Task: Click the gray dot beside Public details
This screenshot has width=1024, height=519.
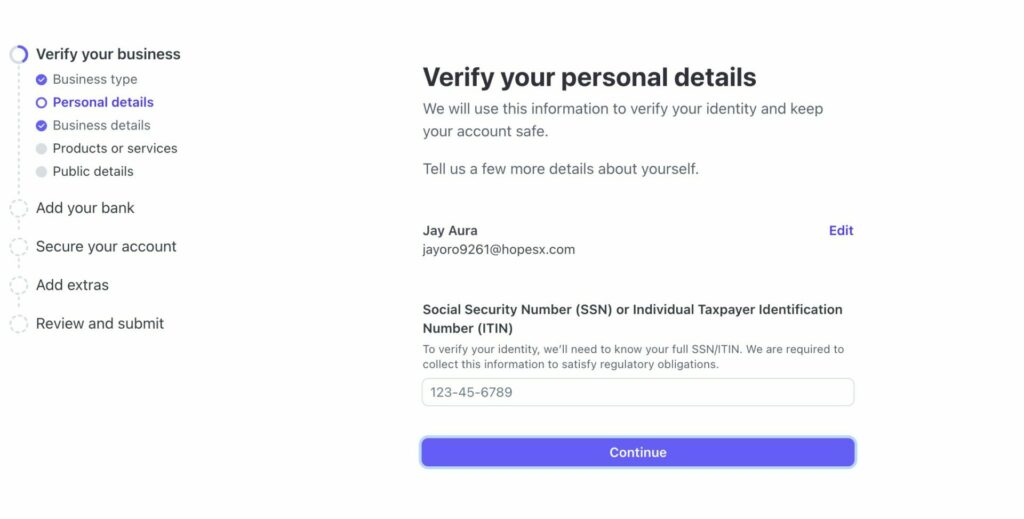Action: click(x=41, y=172)
